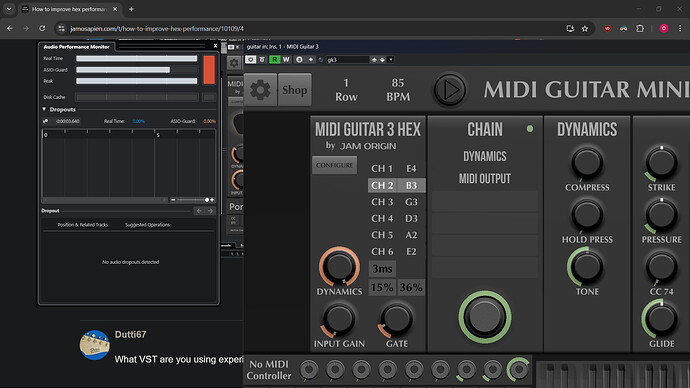Toggle the Write automation W button
Image resolution: width=690 pixels, height=388 pixels.
[x=286, y=59]
